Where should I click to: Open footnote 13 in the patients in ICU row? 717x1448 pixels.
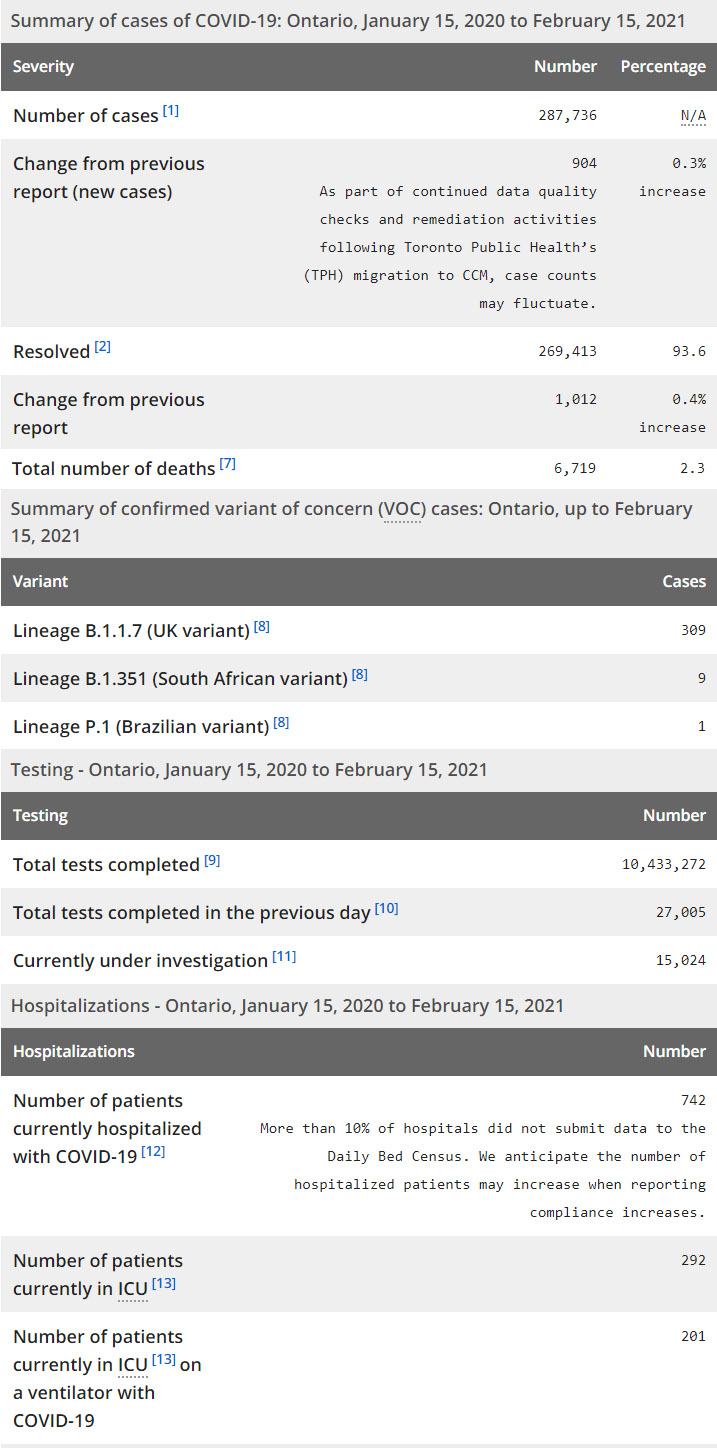(164, 1284)
